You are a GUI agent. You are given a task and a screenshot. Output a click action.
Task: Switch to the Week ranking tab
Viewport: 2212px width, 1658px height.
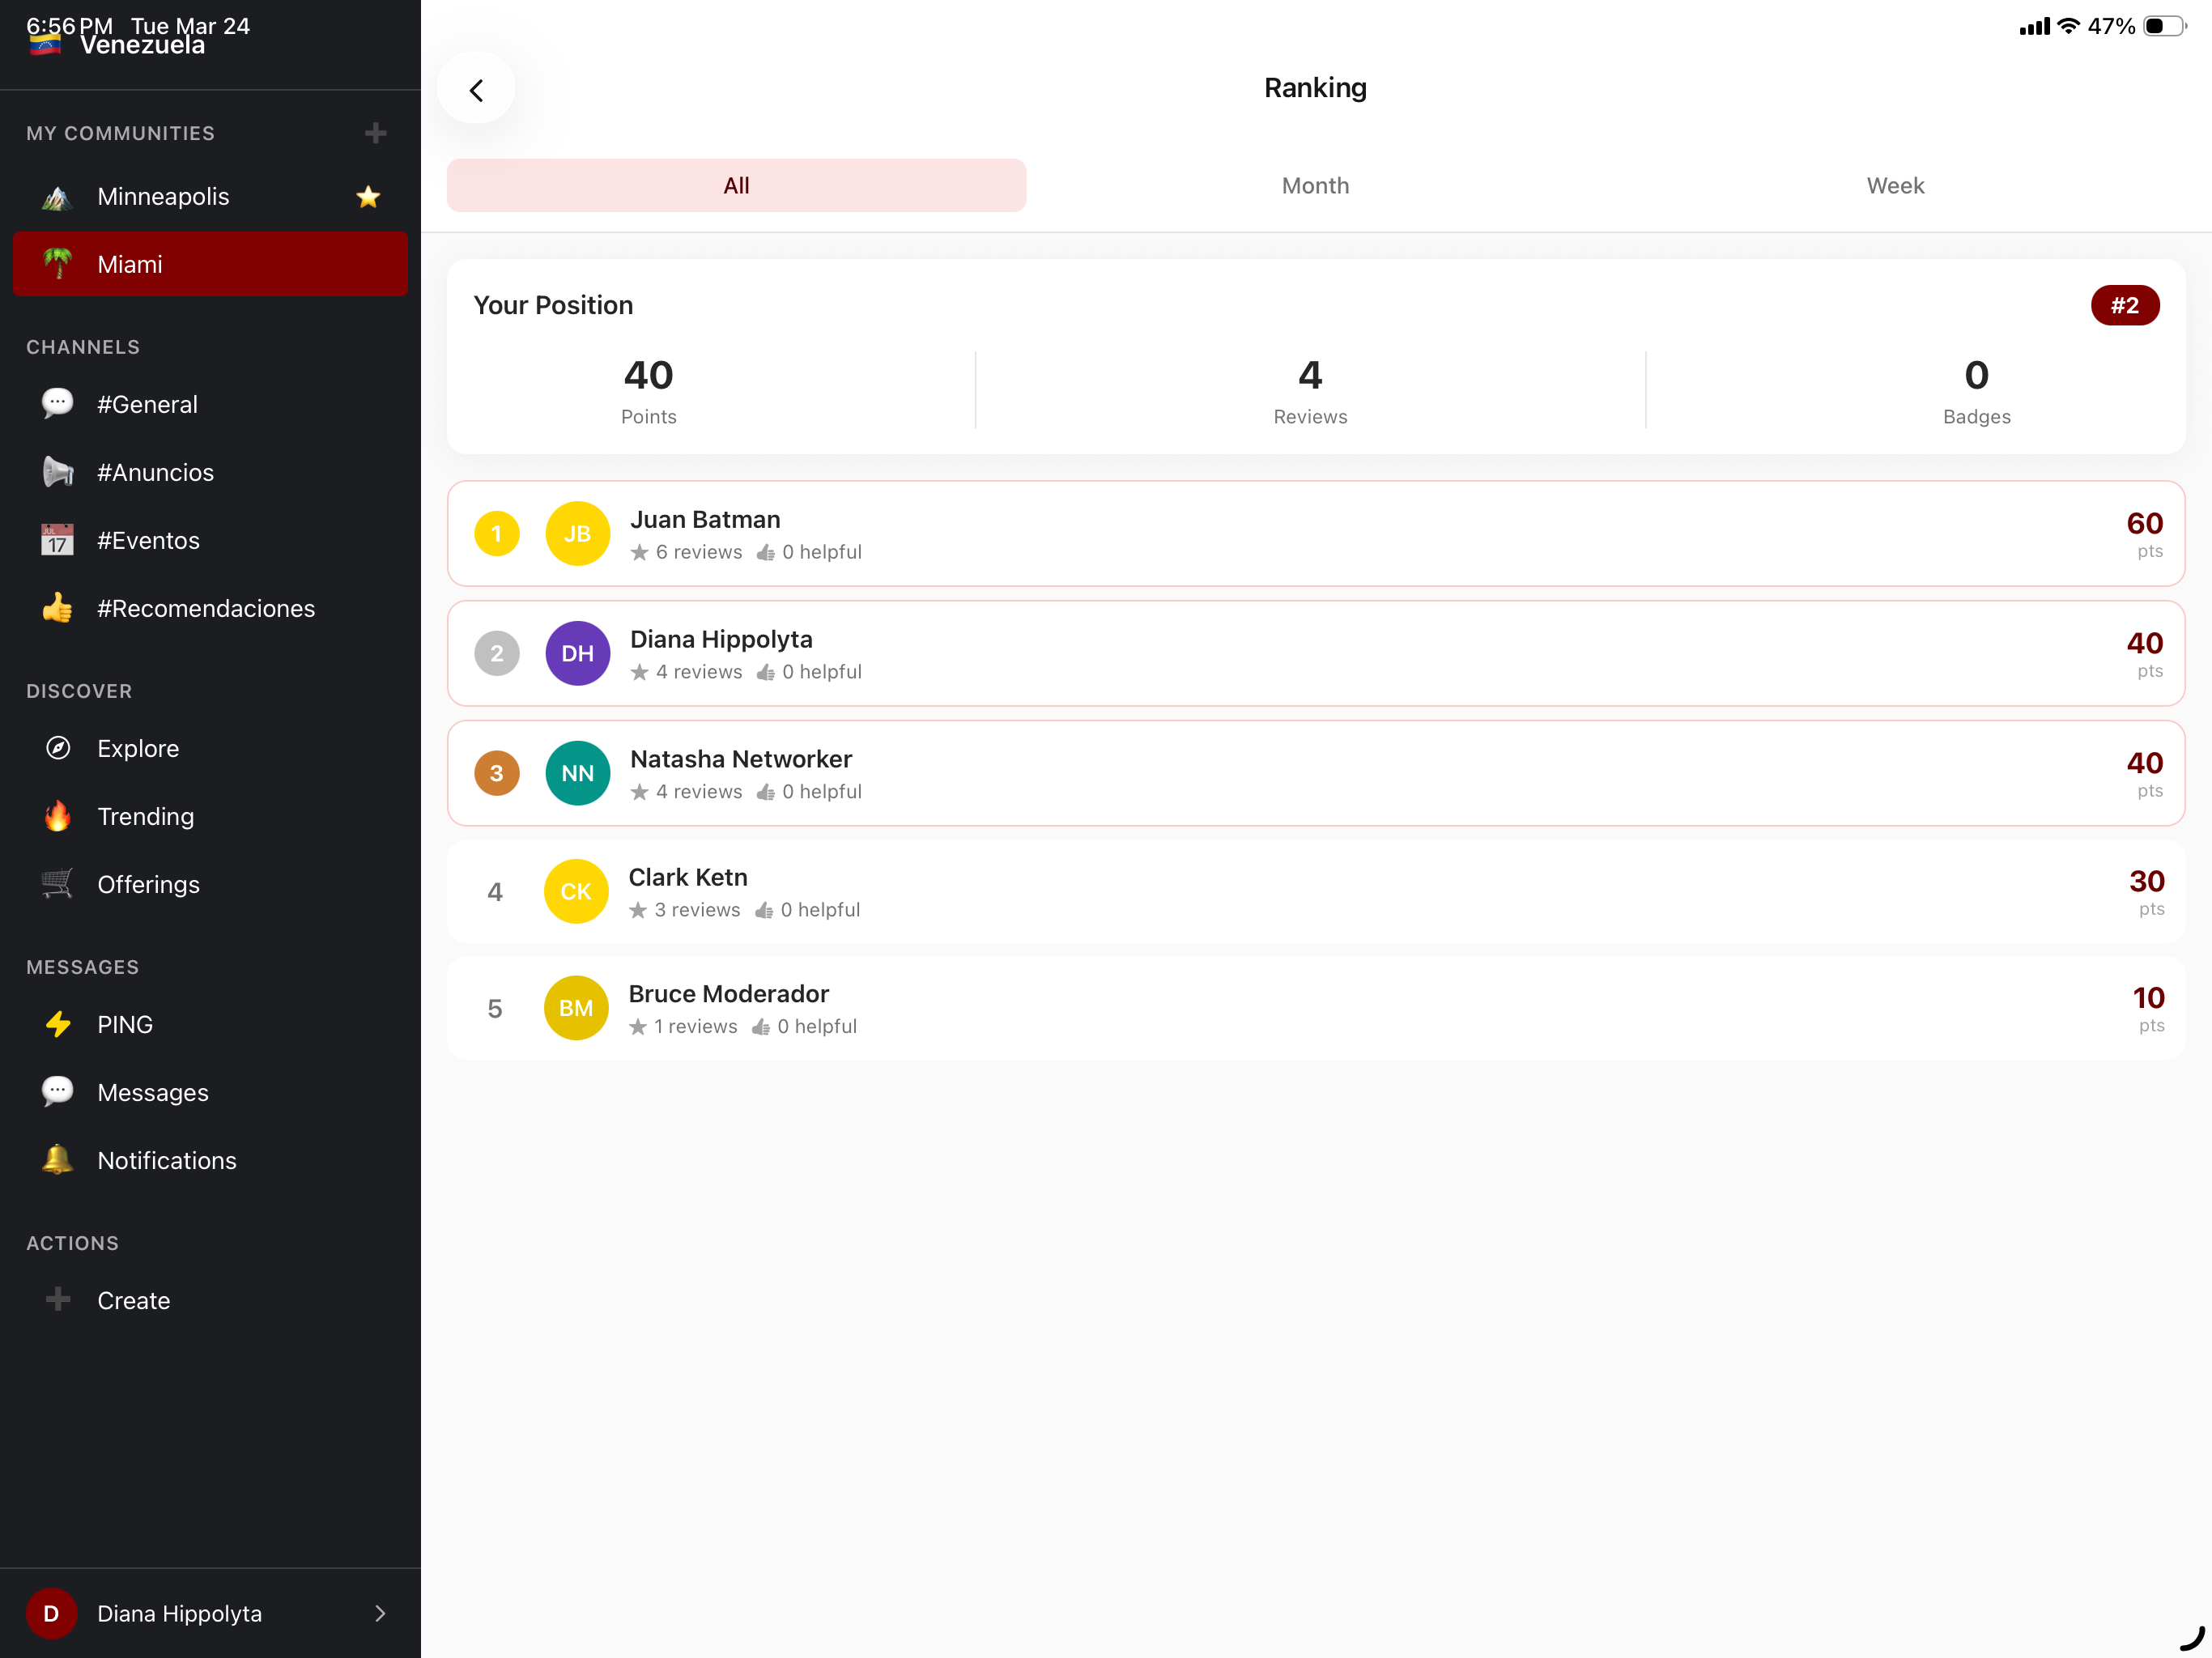[1895, 185]
